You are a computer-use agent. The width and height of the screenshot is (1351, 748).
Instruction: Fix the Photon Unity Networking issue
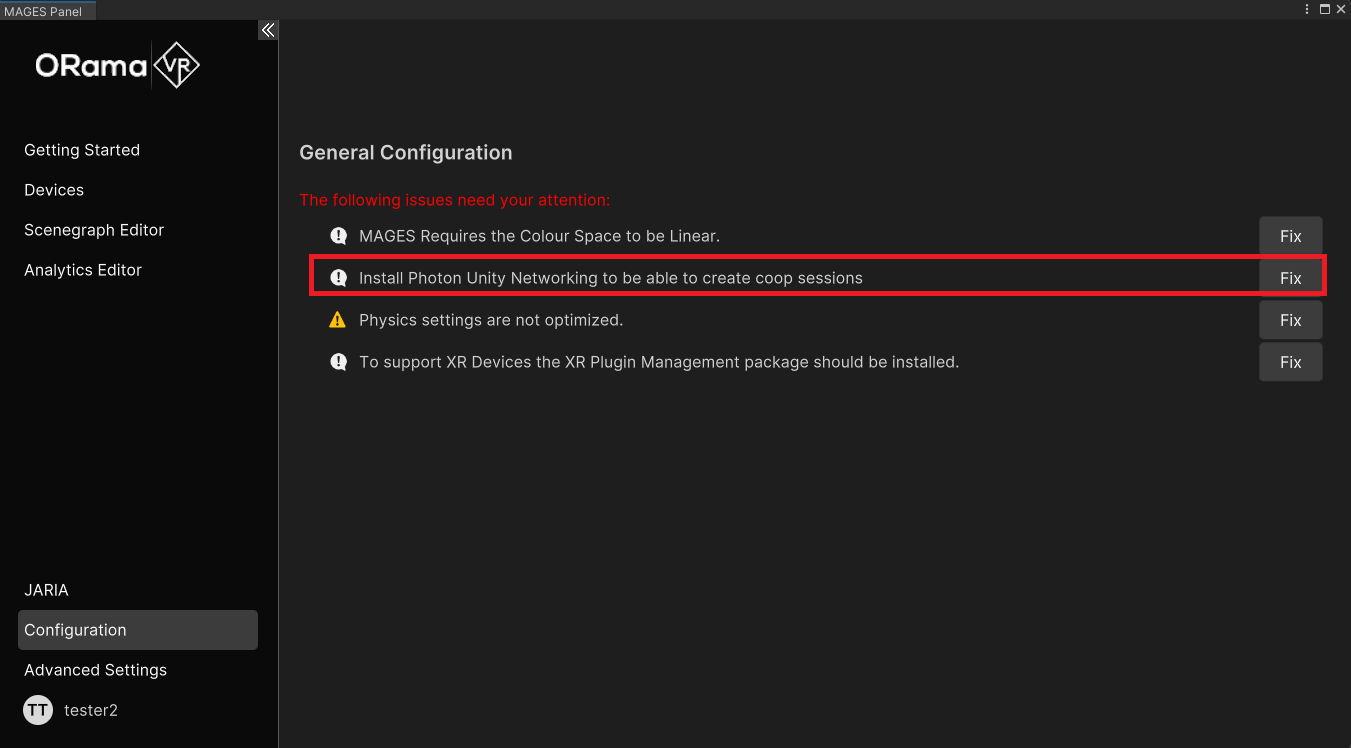[x=1290, y=278]
